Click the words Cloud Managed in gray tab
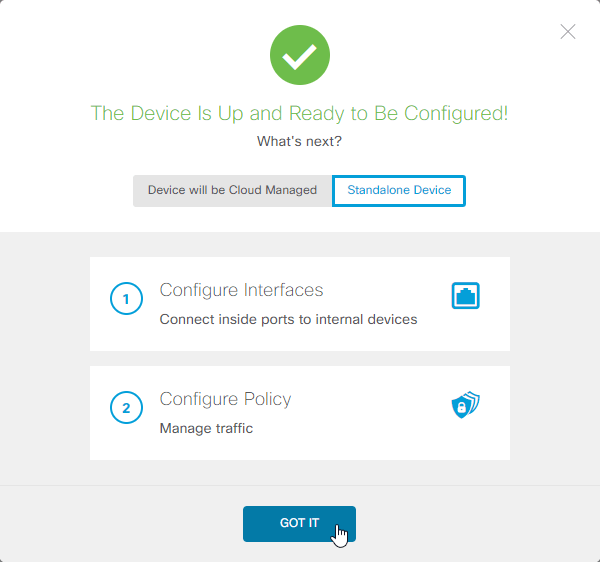This screenshot has width=600, height=562. pos(272,190)
